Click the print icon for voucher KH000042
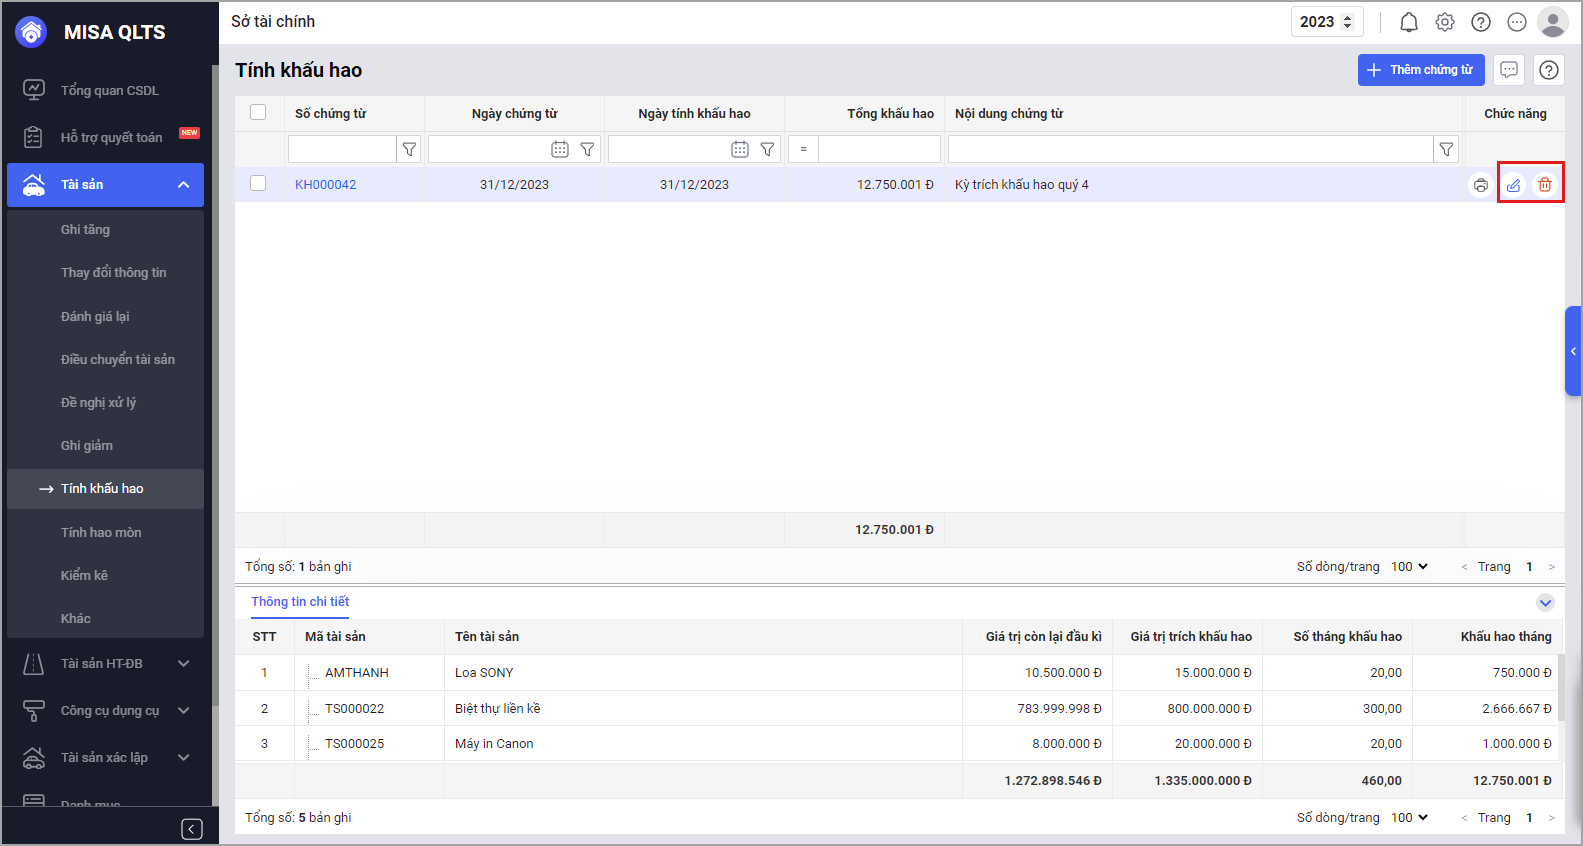The width and height of the screenshot is (1583, 846). coord(1480,185)
